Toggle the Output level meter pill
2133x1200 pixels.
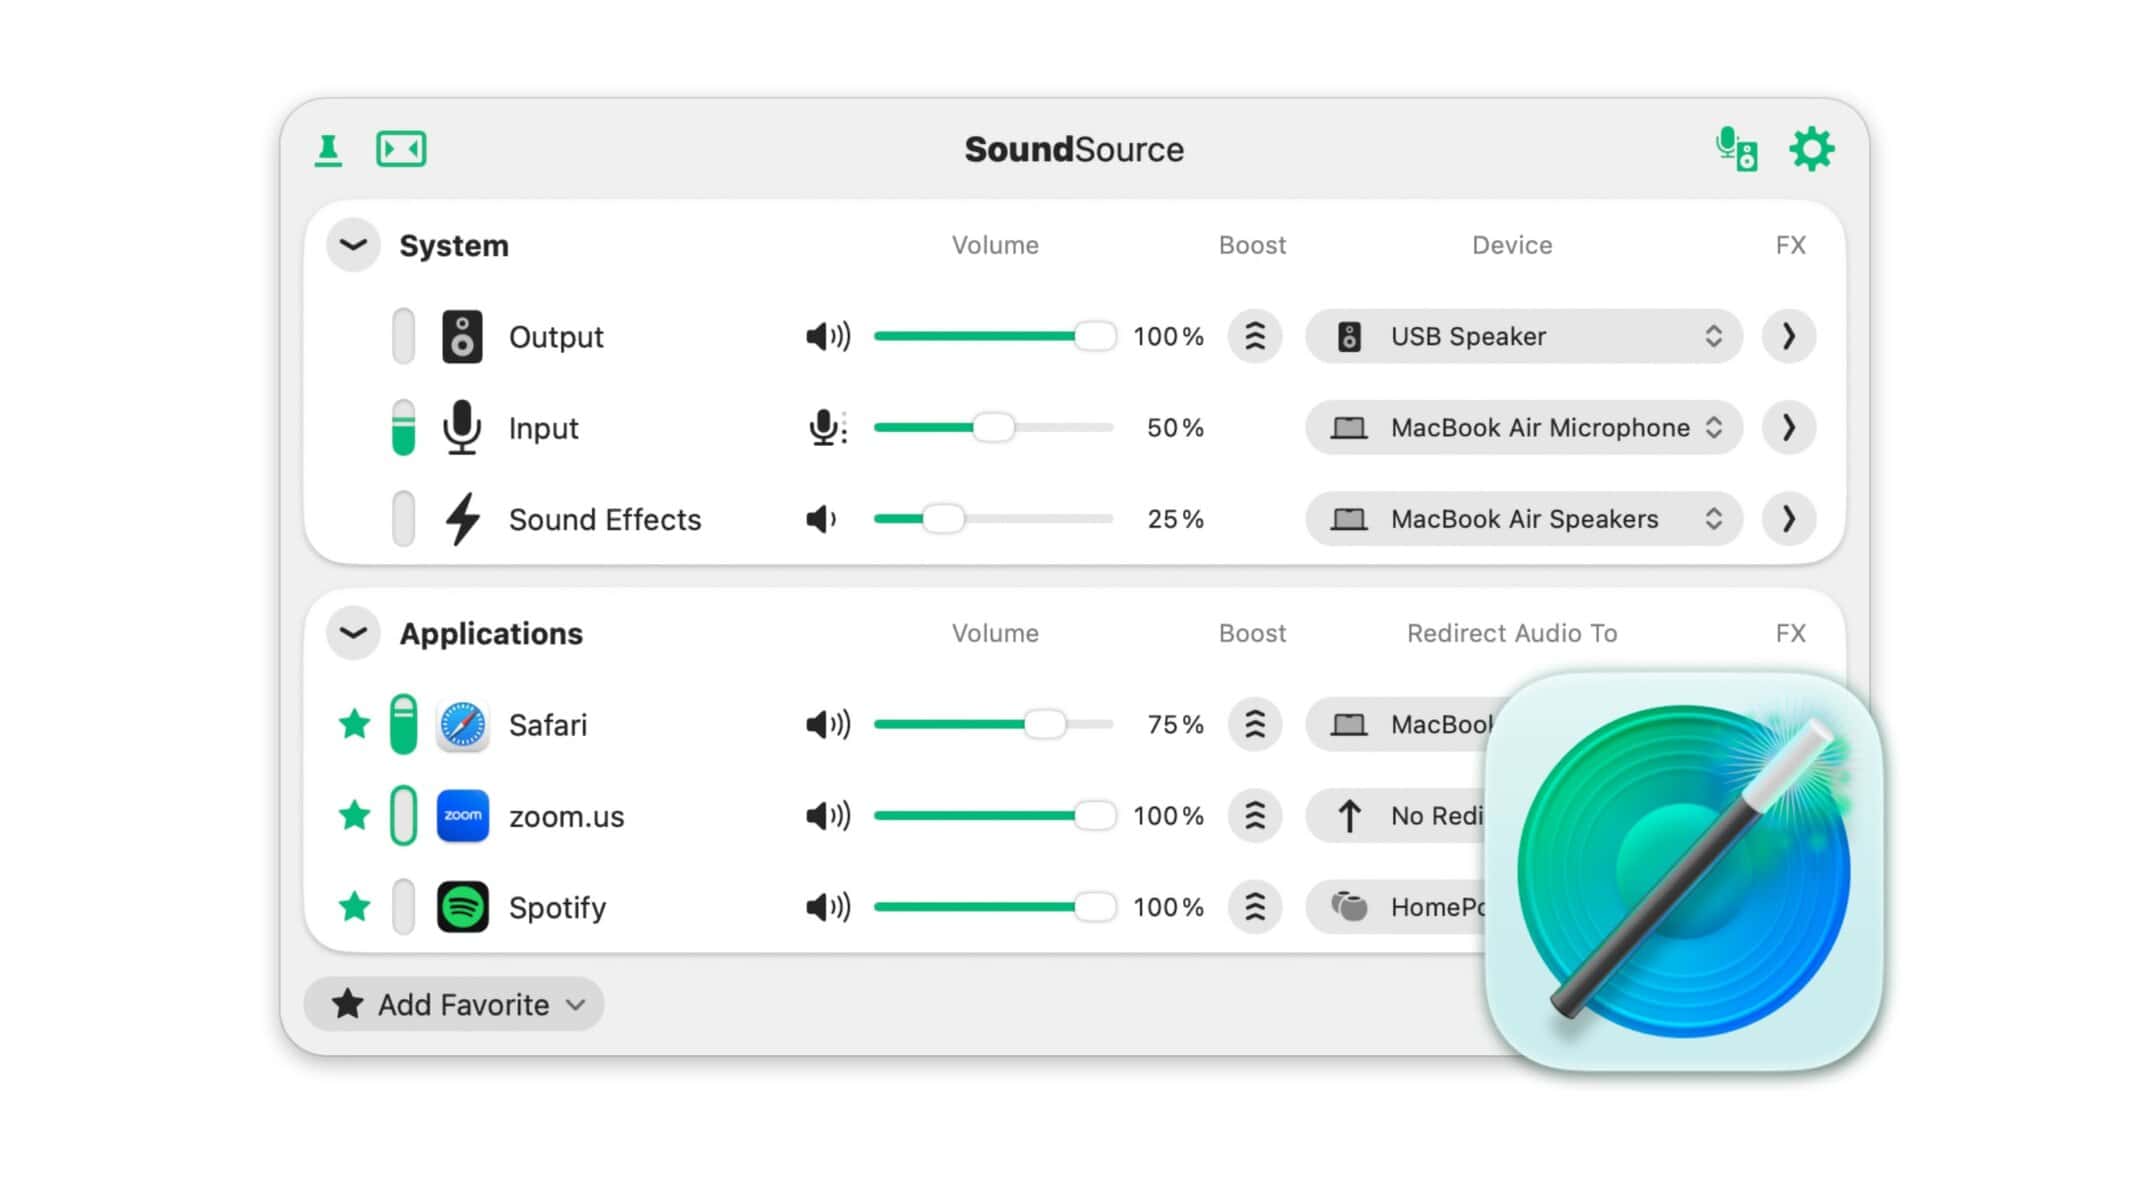click(403, 337)
